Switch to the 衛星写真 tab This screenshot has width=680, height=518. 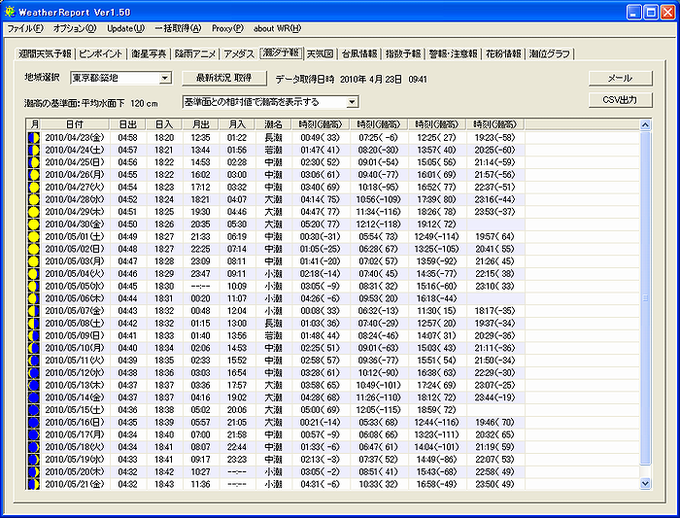pos(149,54)
